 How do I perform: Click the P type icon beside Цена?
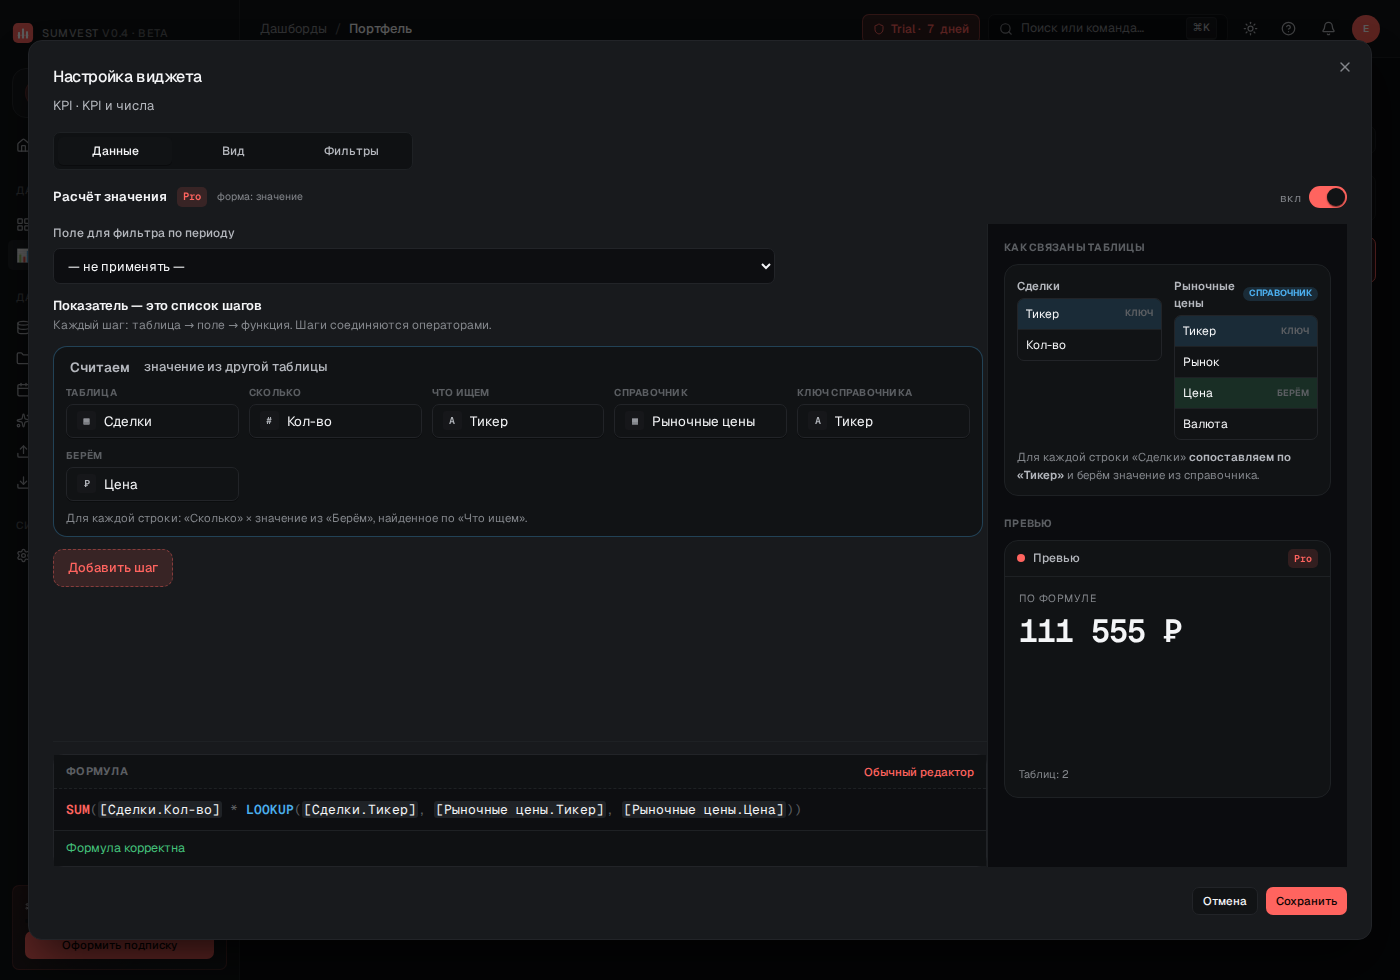tap(87, 484)
